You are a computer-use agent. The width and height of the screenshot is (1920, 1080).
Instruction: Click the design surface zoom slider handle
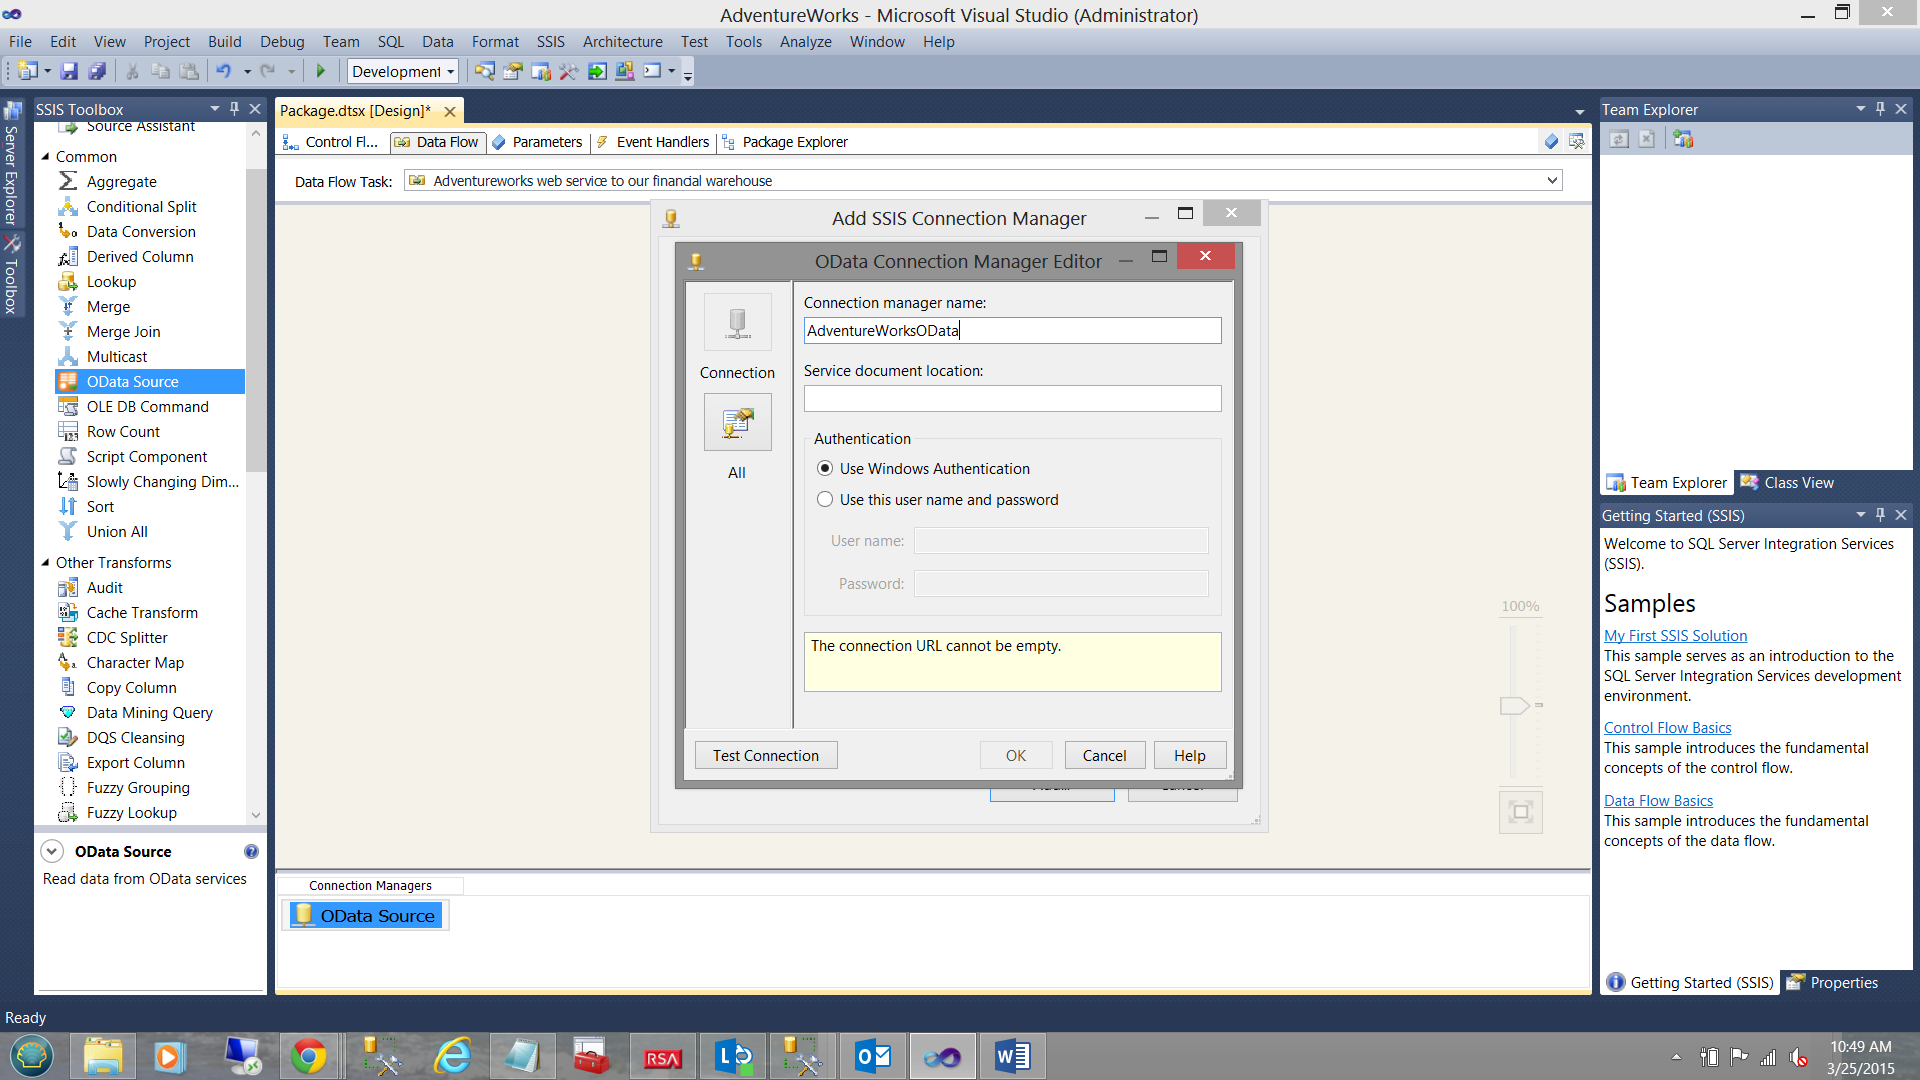click(1514, 705)
